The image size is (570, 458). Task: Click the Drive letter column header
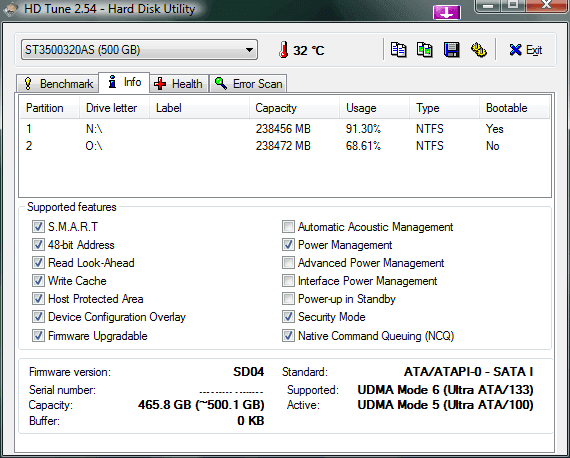115,108
